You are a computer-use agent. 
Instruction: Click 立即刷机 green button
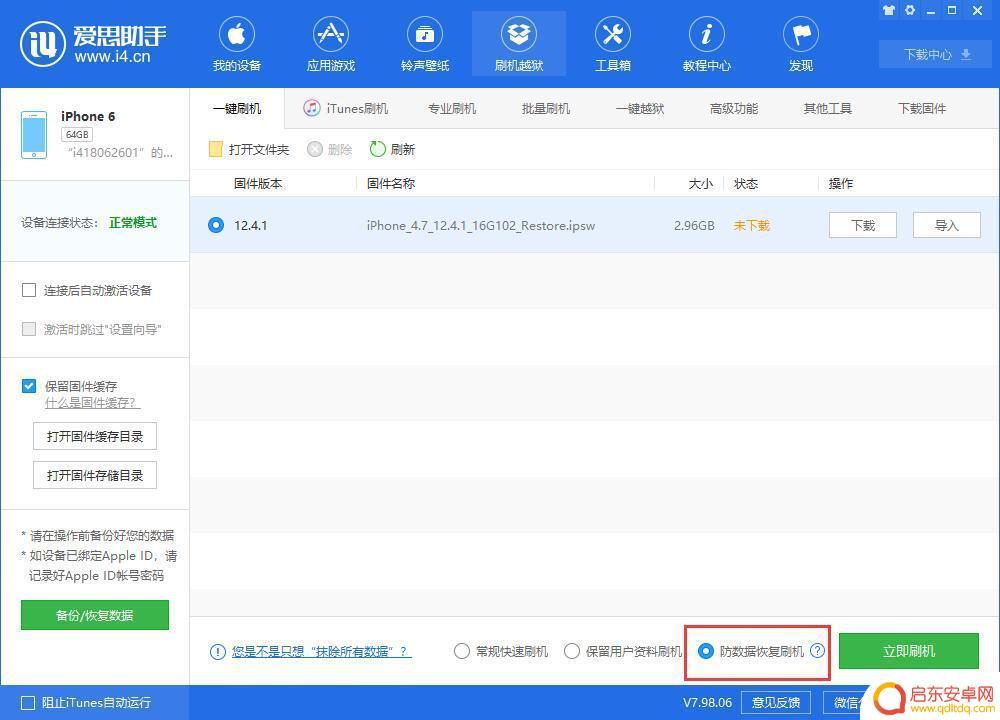(x=909, y=651)
